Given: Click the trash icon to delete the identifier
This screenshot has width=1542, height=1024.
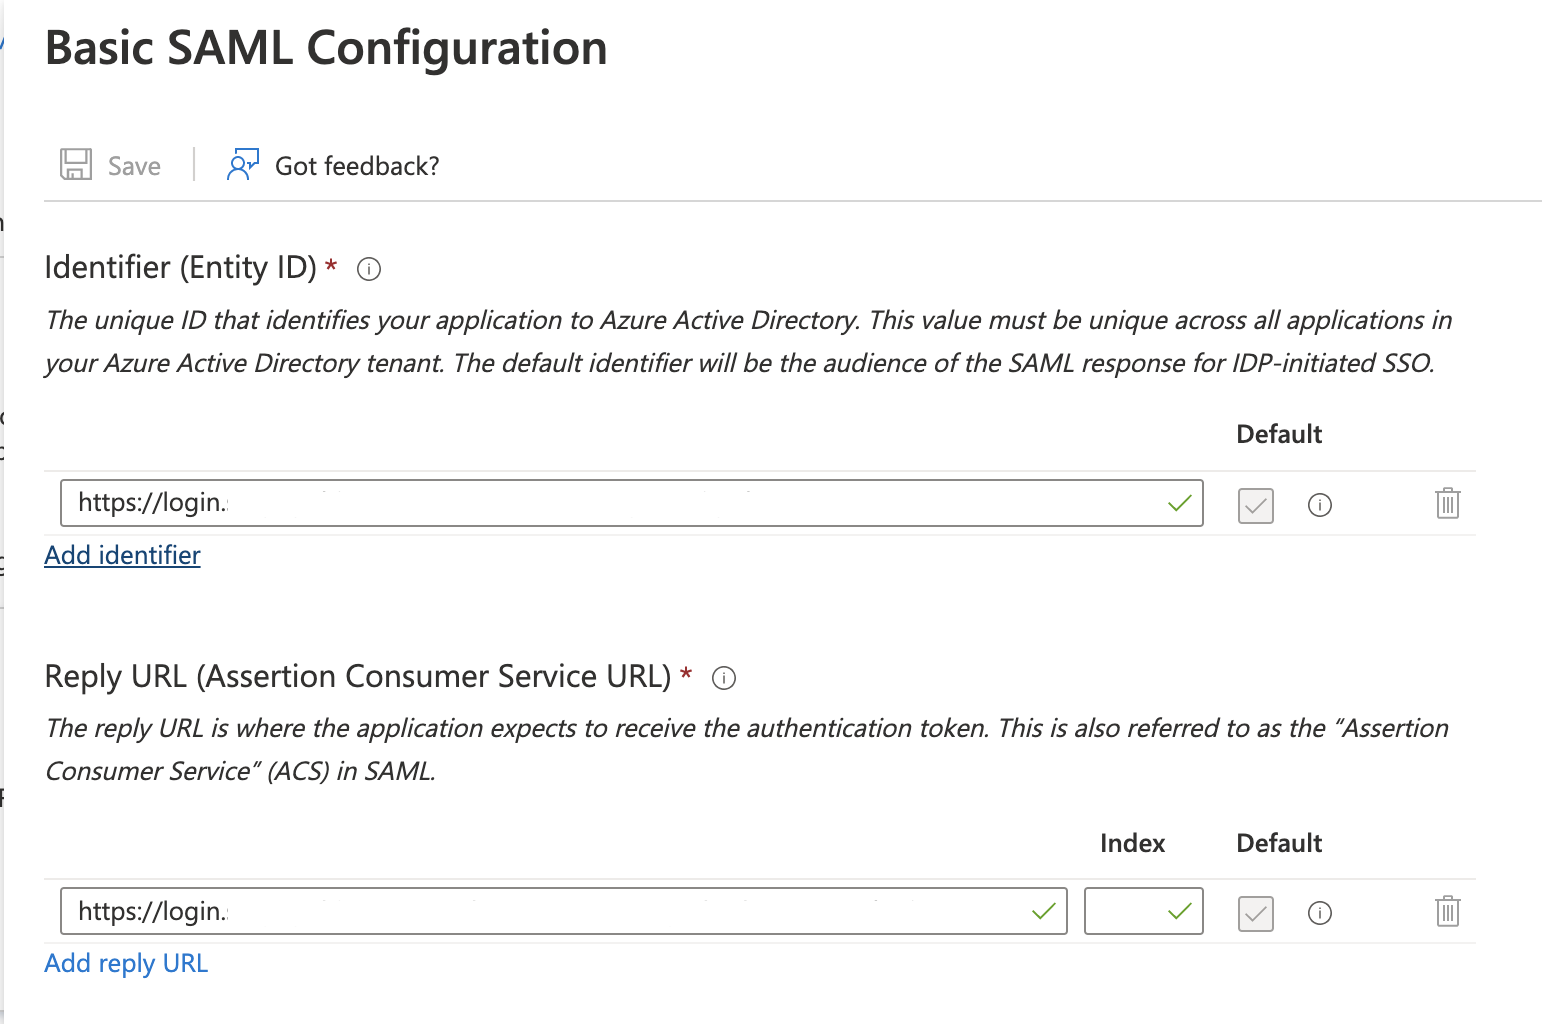Looking at the screenshot, I should click(x=1447, y=503).
